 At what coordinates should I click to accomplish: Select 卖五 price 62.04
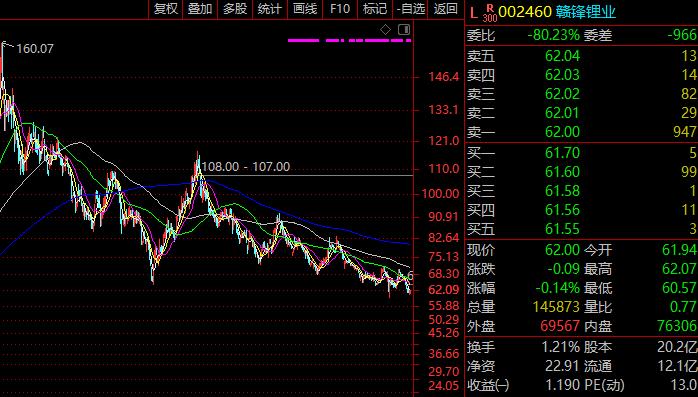click(562, 56)
